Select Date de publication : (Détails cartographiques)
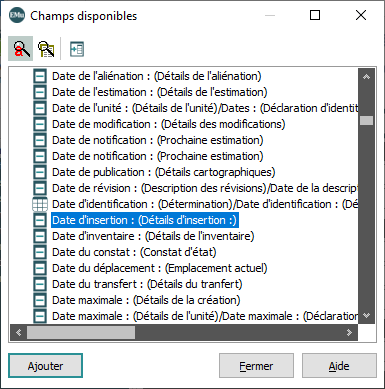The image size is (385, 389). click(164, 172)
